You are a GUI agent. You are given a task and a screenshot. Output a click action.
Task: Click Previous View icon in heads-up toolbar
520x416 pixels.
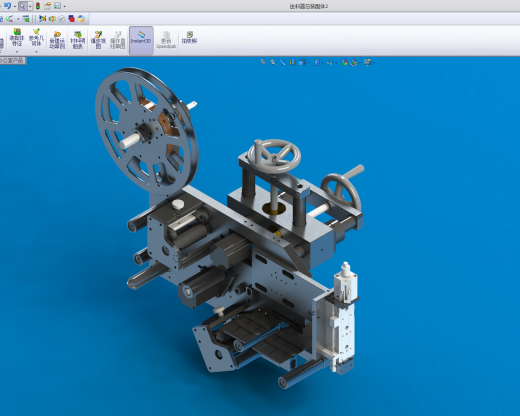[x=283, y=62]
